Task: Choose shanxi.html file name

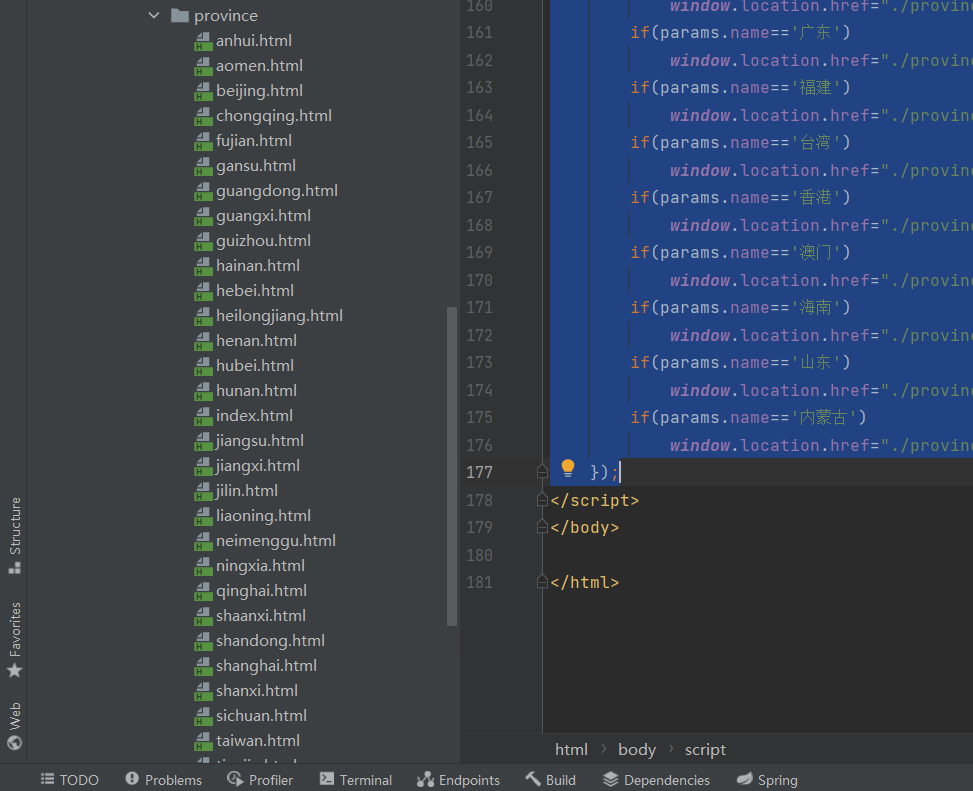Action: click(x=257, y=691)
